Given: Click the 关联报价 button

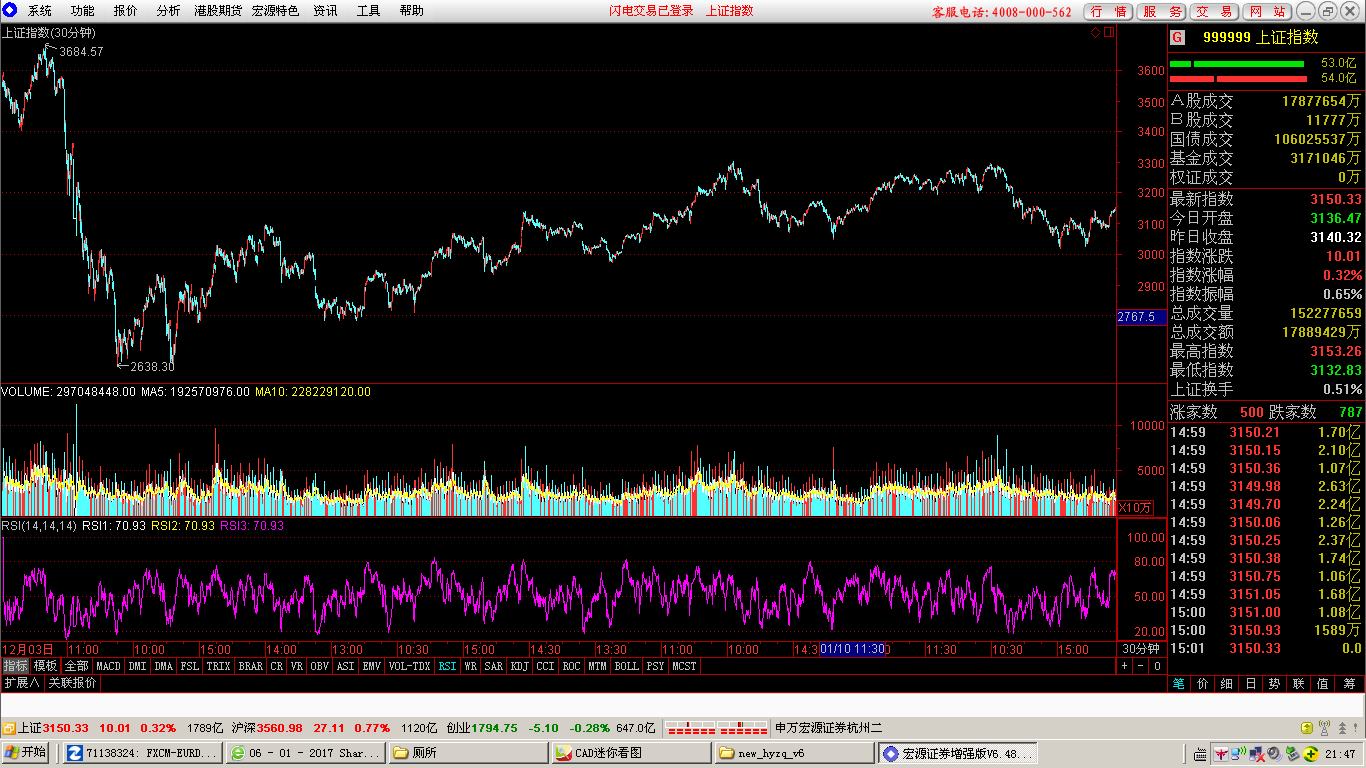Looking at the screenshot, I should [73, 683].
